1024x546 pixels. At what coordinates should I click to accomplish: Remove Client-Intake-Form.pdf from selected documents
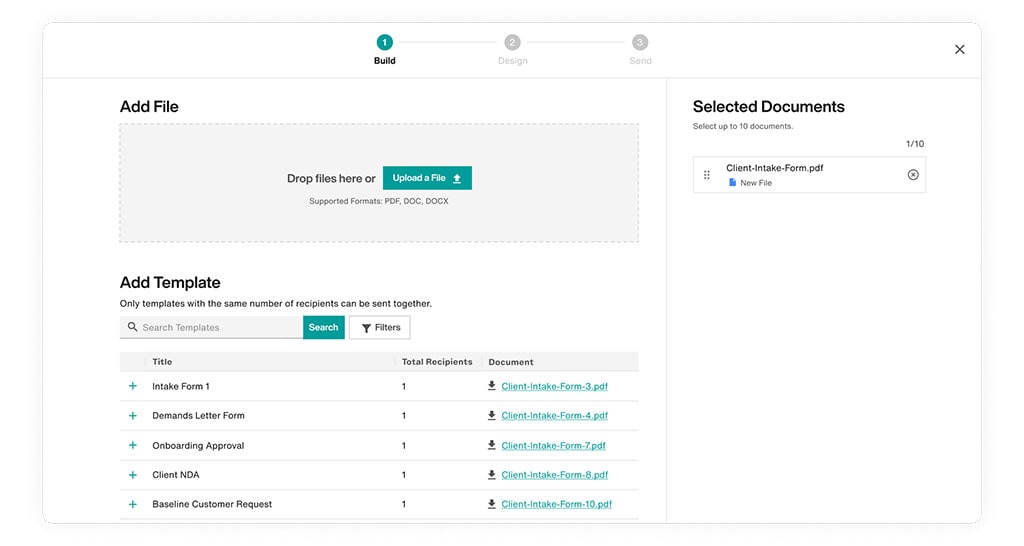(x=912, y=175)
